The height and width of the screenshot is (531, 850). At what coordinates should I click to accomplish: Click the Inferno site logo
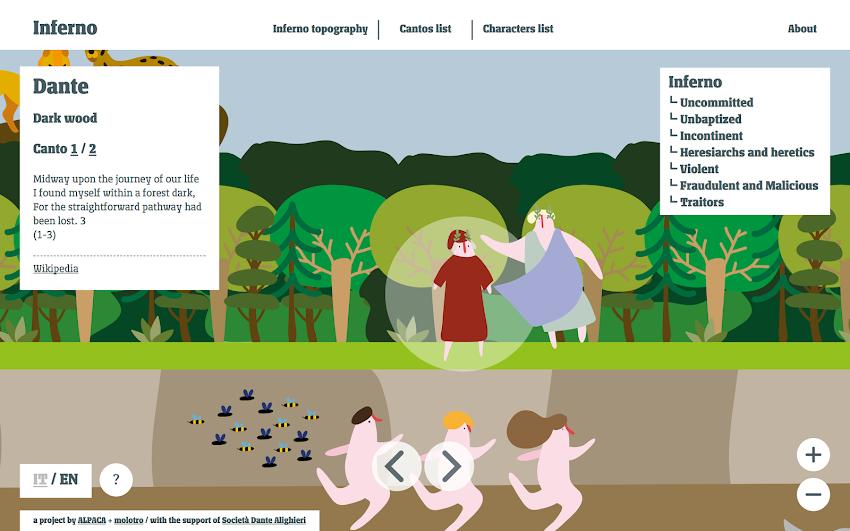(x=65, y=28)
